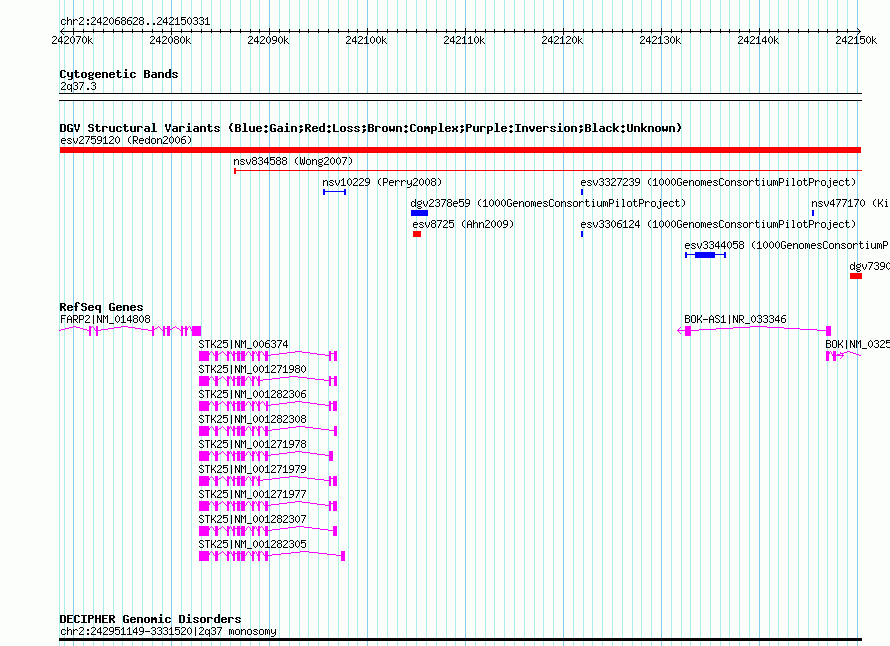Click the DECIPHER Genomic Disorders track title
The image size is (890, 646).
150,619
